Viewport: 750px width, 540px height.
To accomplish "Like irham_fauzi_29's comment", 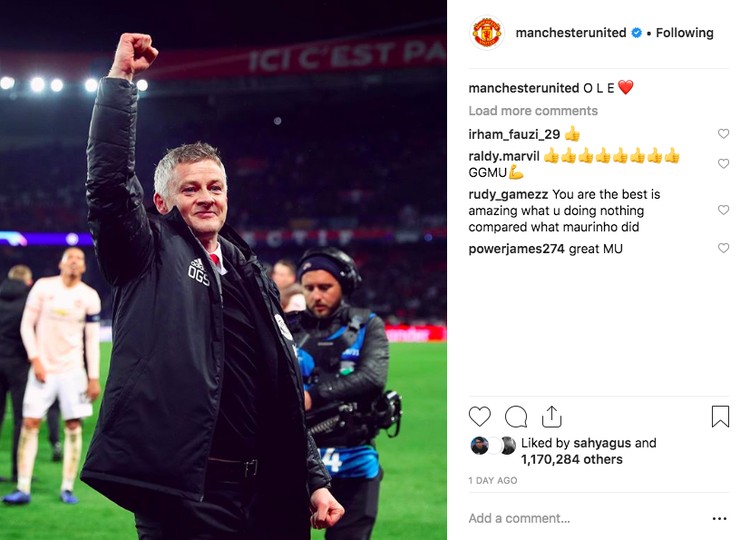I will click(723, 134).
